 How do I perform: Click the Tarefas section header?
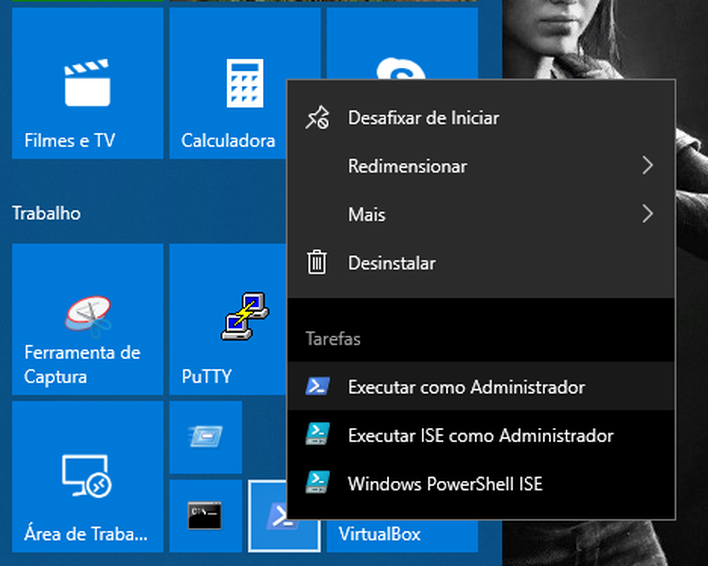pyautogui.click(x=333, y=339)
